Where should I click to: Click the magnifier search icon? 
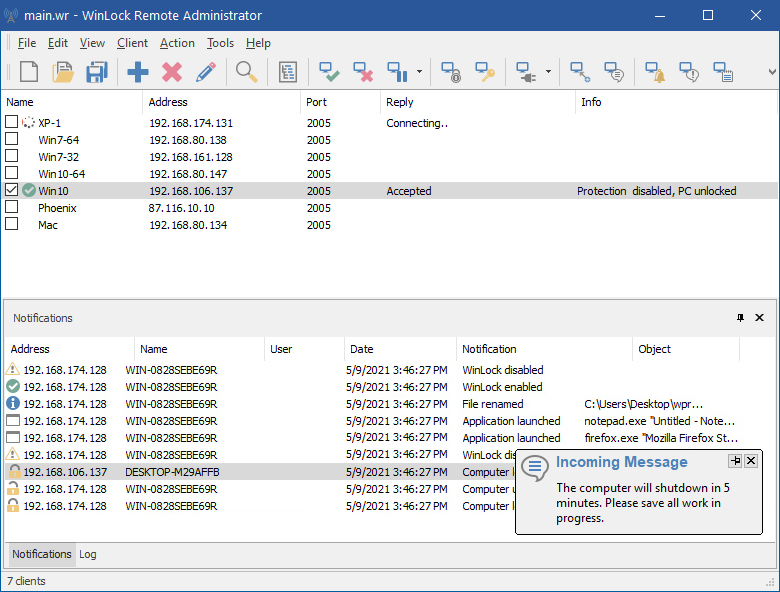[x=246, y=72]
